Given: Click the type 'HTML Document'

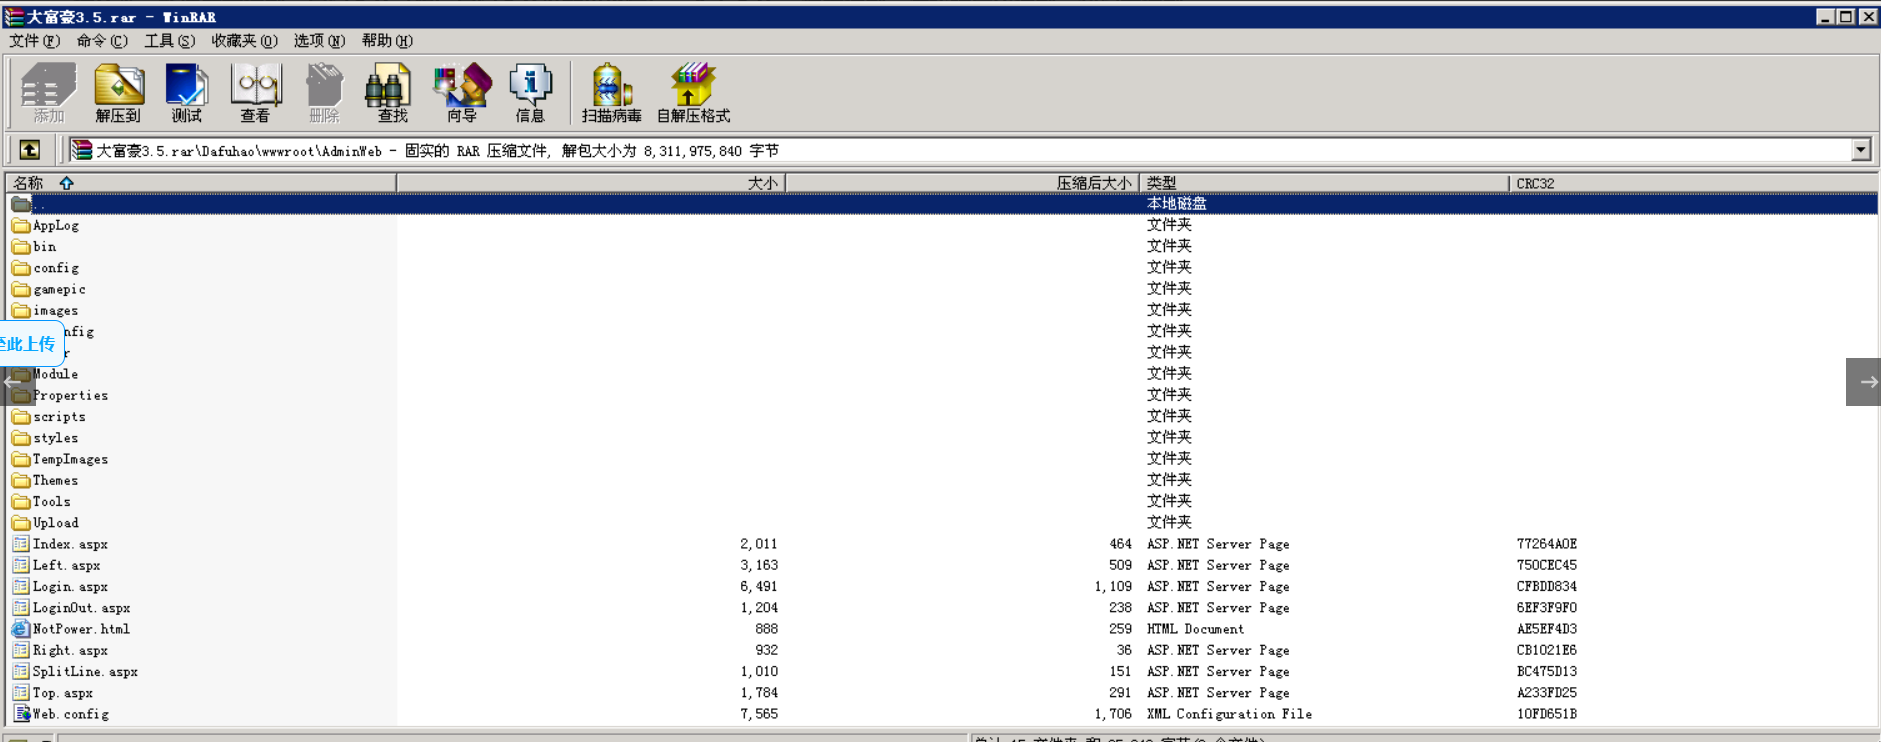Looking at the screenshot, I should click(1195, 629).
